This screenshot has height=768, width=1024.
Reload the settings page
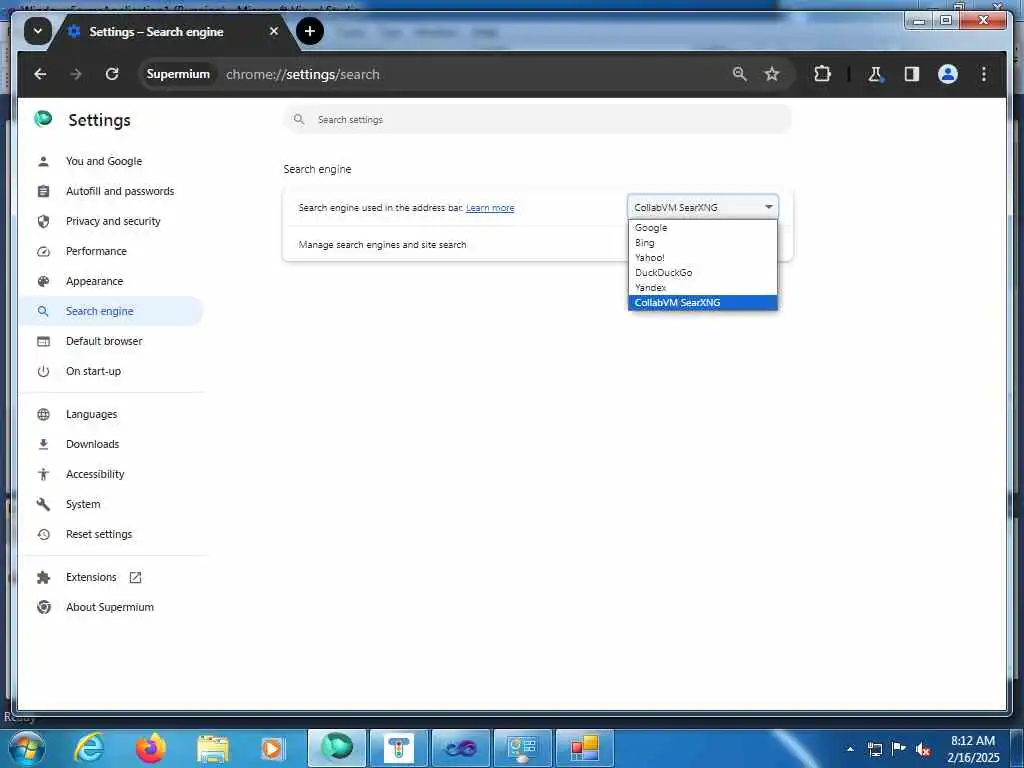pyautogui.click(x=112, y=74)
